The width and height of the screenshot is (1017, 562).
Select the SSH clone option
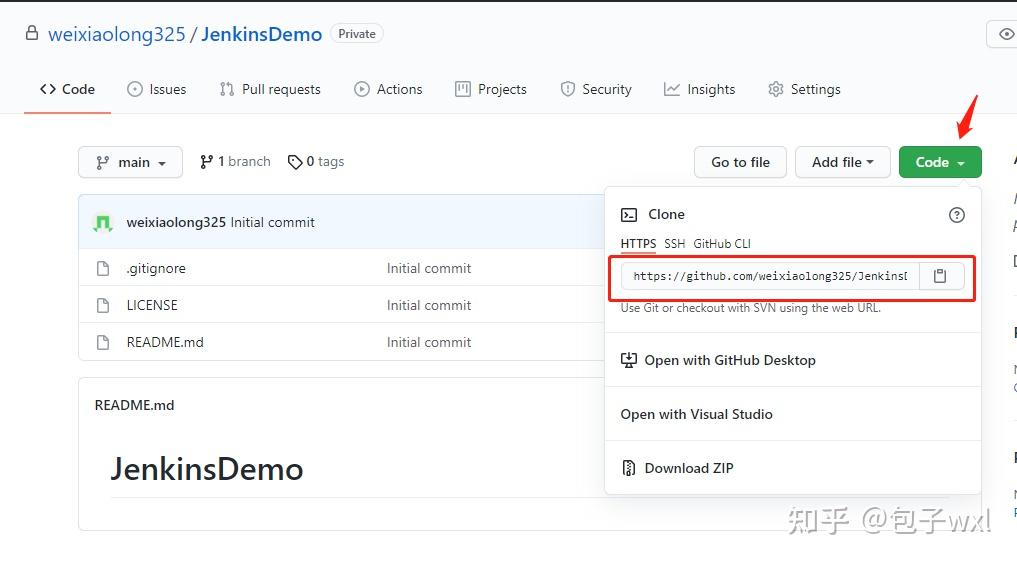point(675,243)
